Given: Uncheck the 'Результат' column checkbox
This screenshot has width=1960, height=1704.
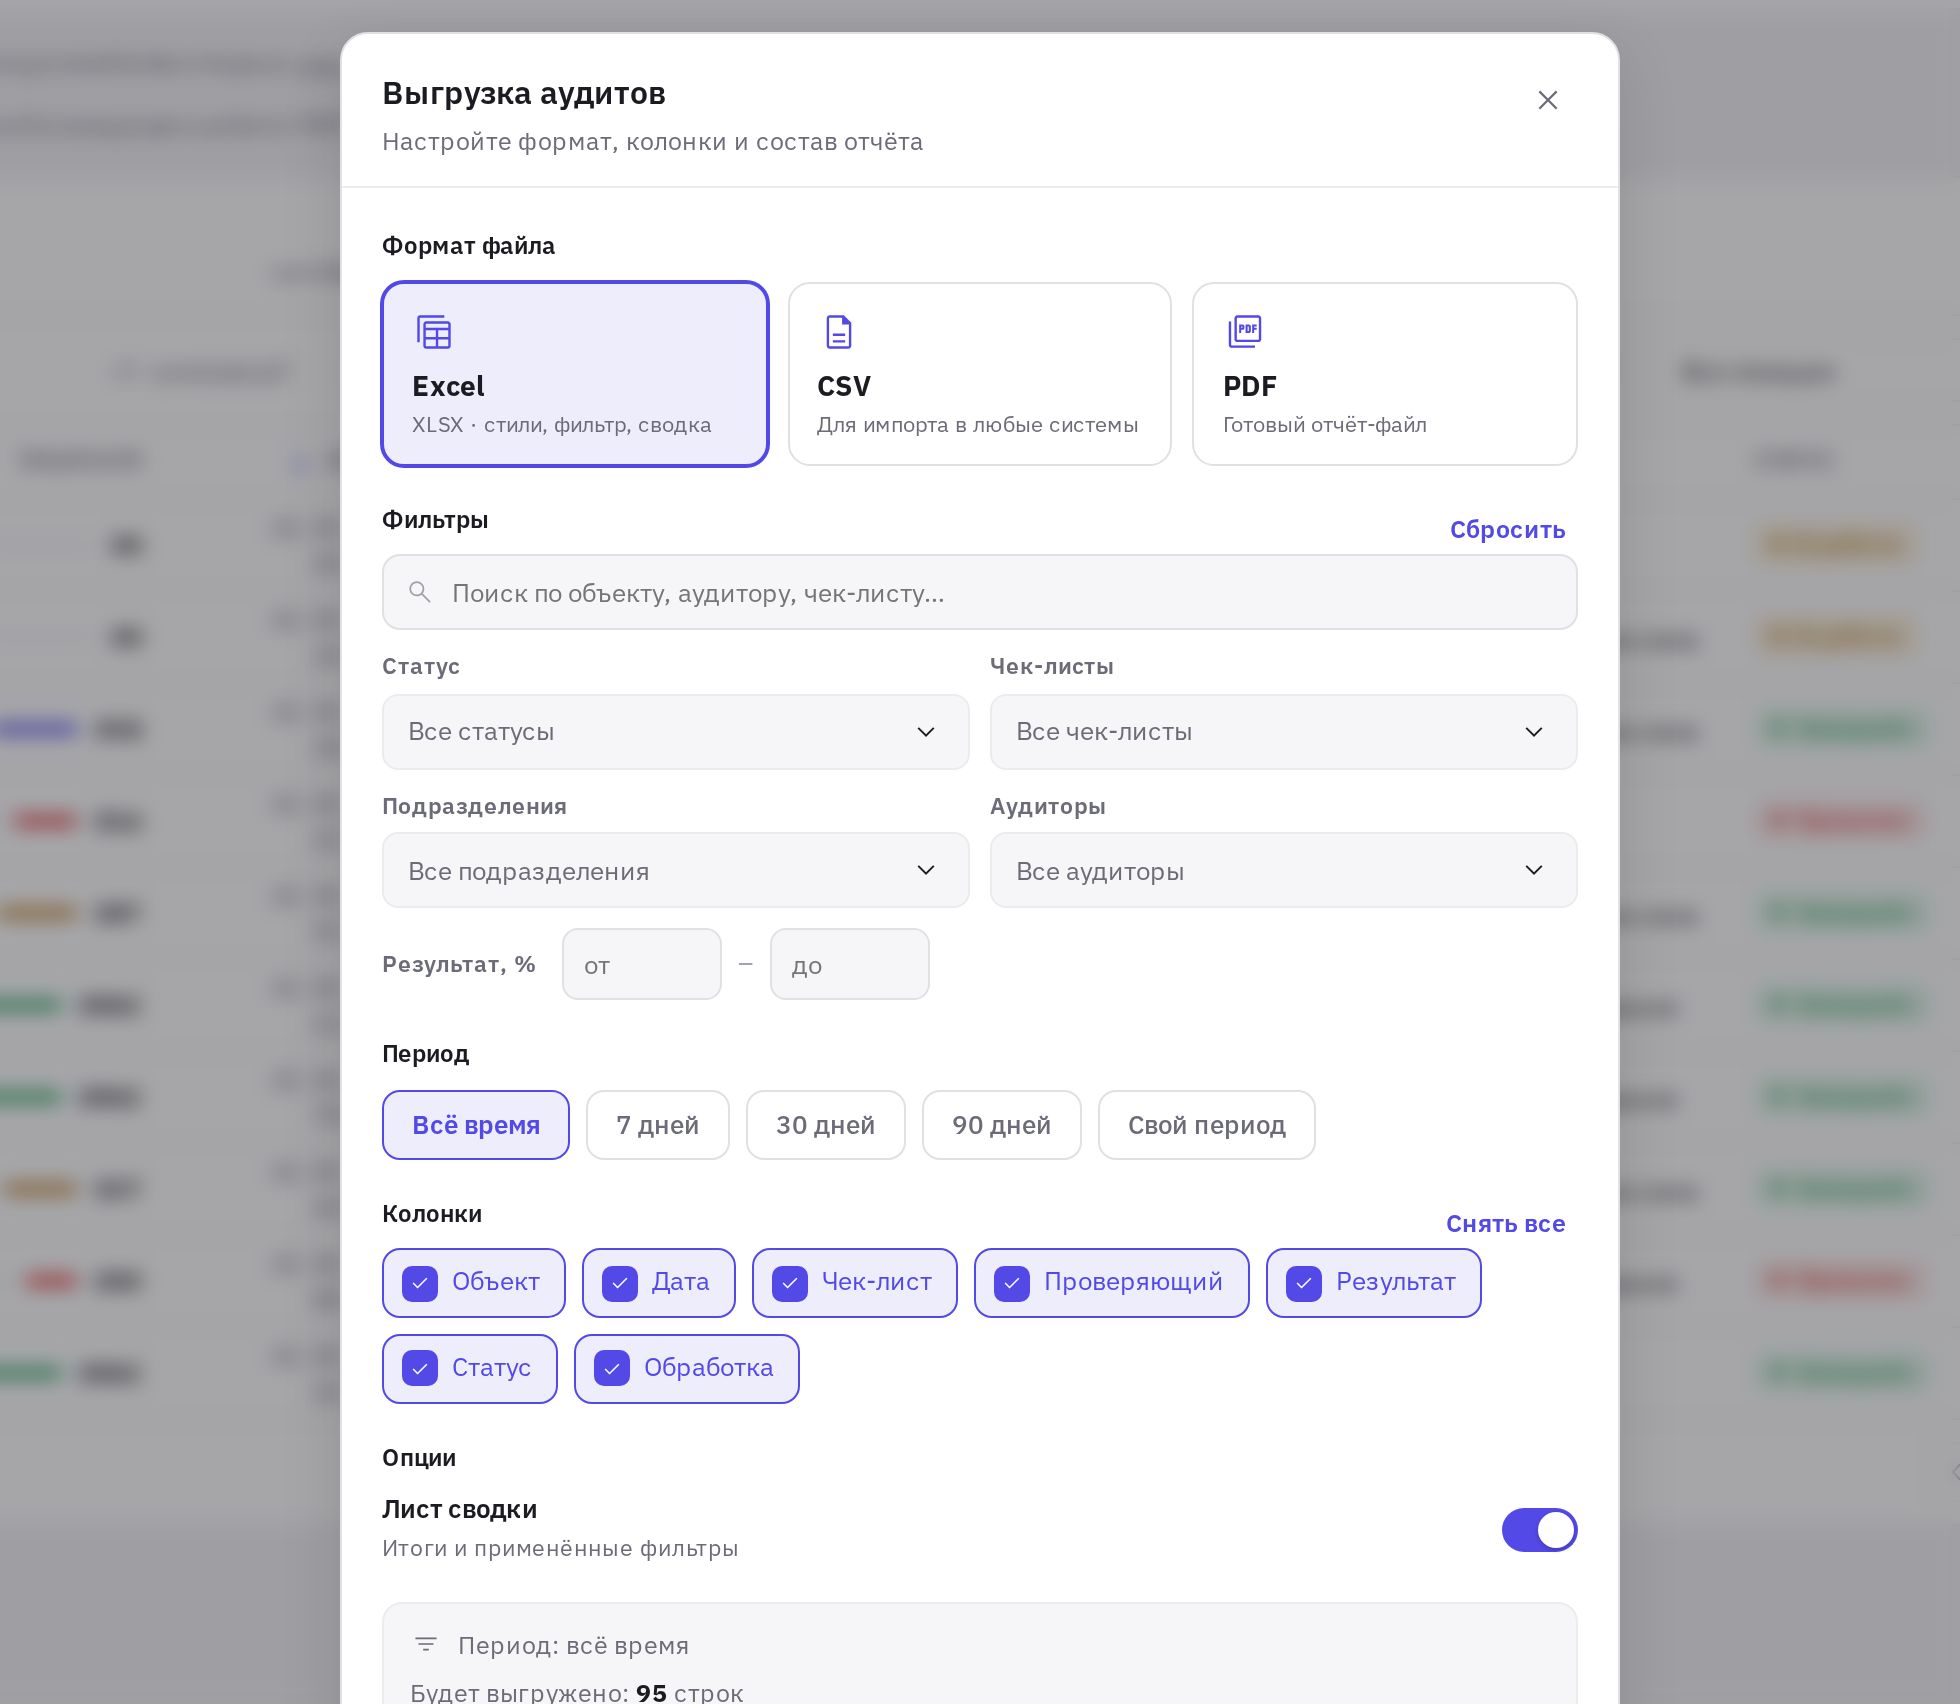Looking at the screenshot, I should click(x=1304, y=1283).
